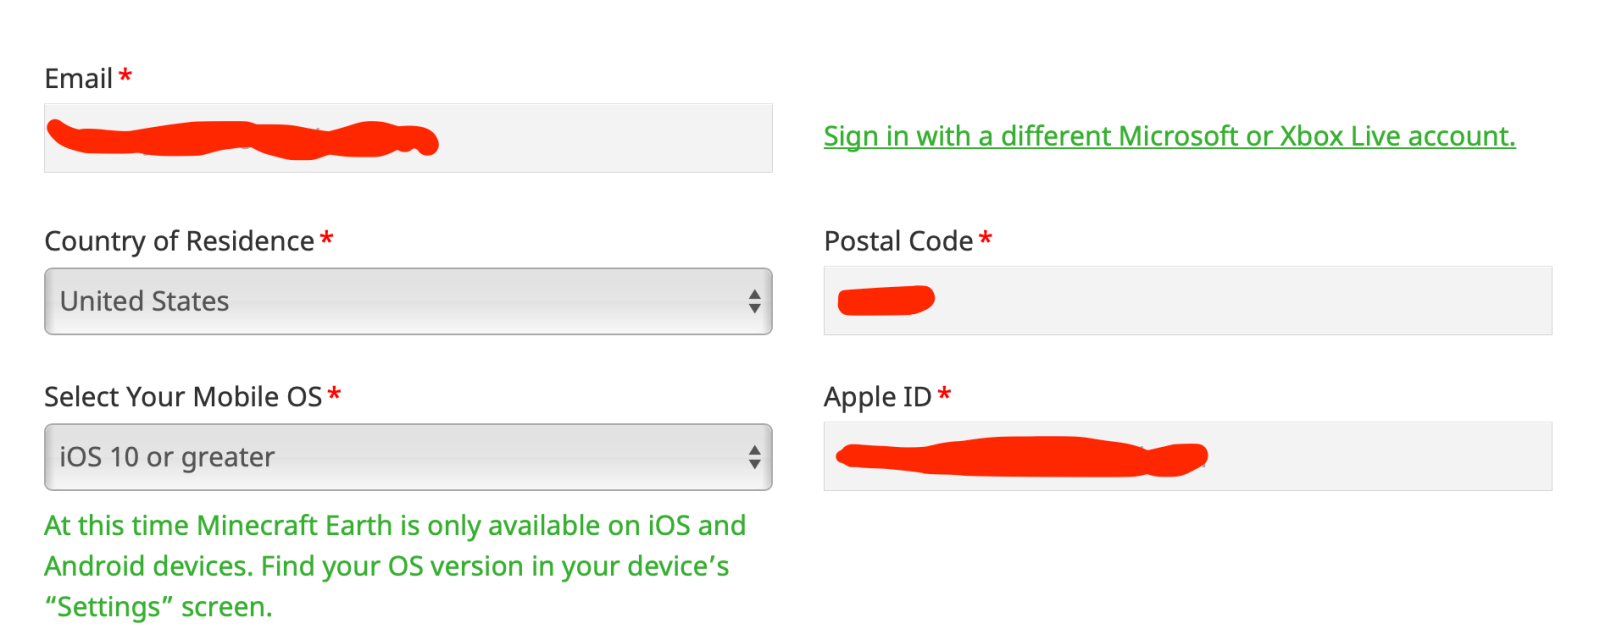Screen dimensions: 1600x640
Task: Click the Email input field
Action: pyautogui.click(x=600, y=138)
